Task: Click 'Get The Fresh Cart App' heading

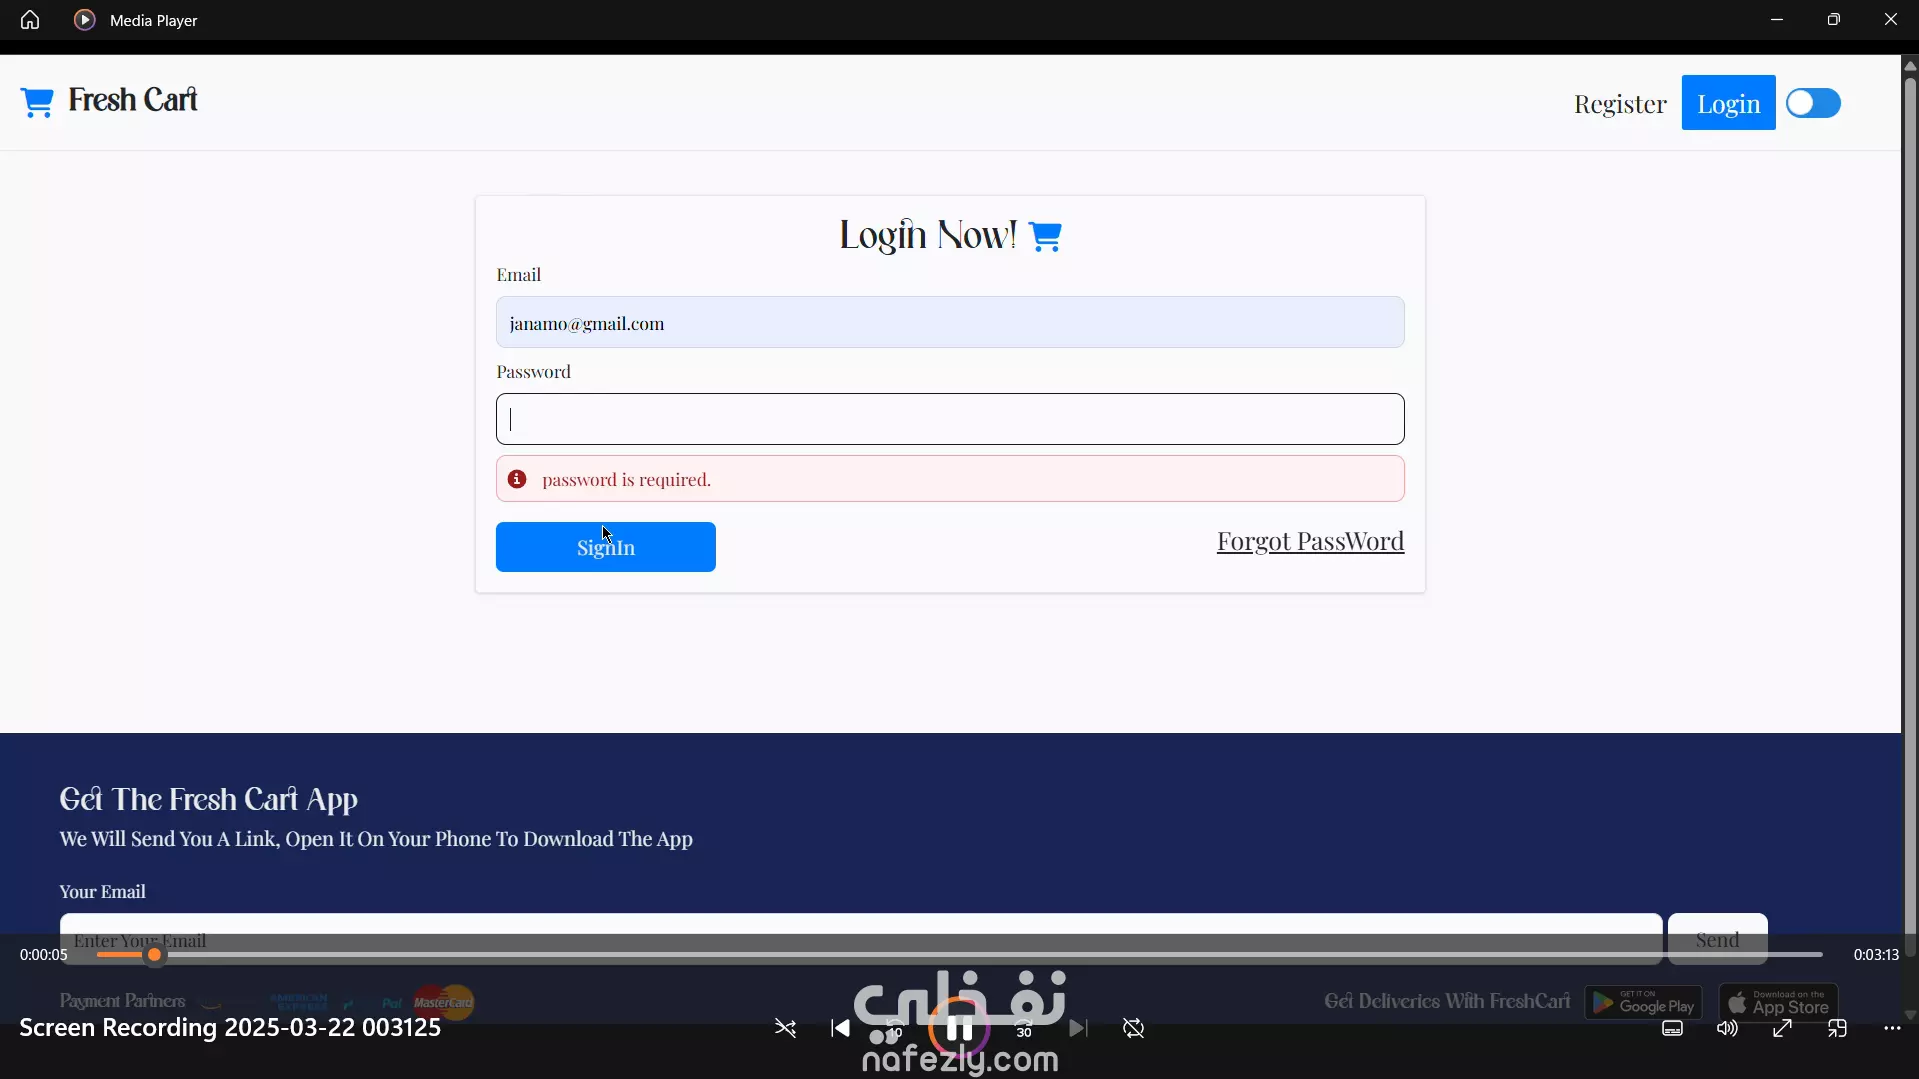Action: pyautogui.click(x=208, y=799)
